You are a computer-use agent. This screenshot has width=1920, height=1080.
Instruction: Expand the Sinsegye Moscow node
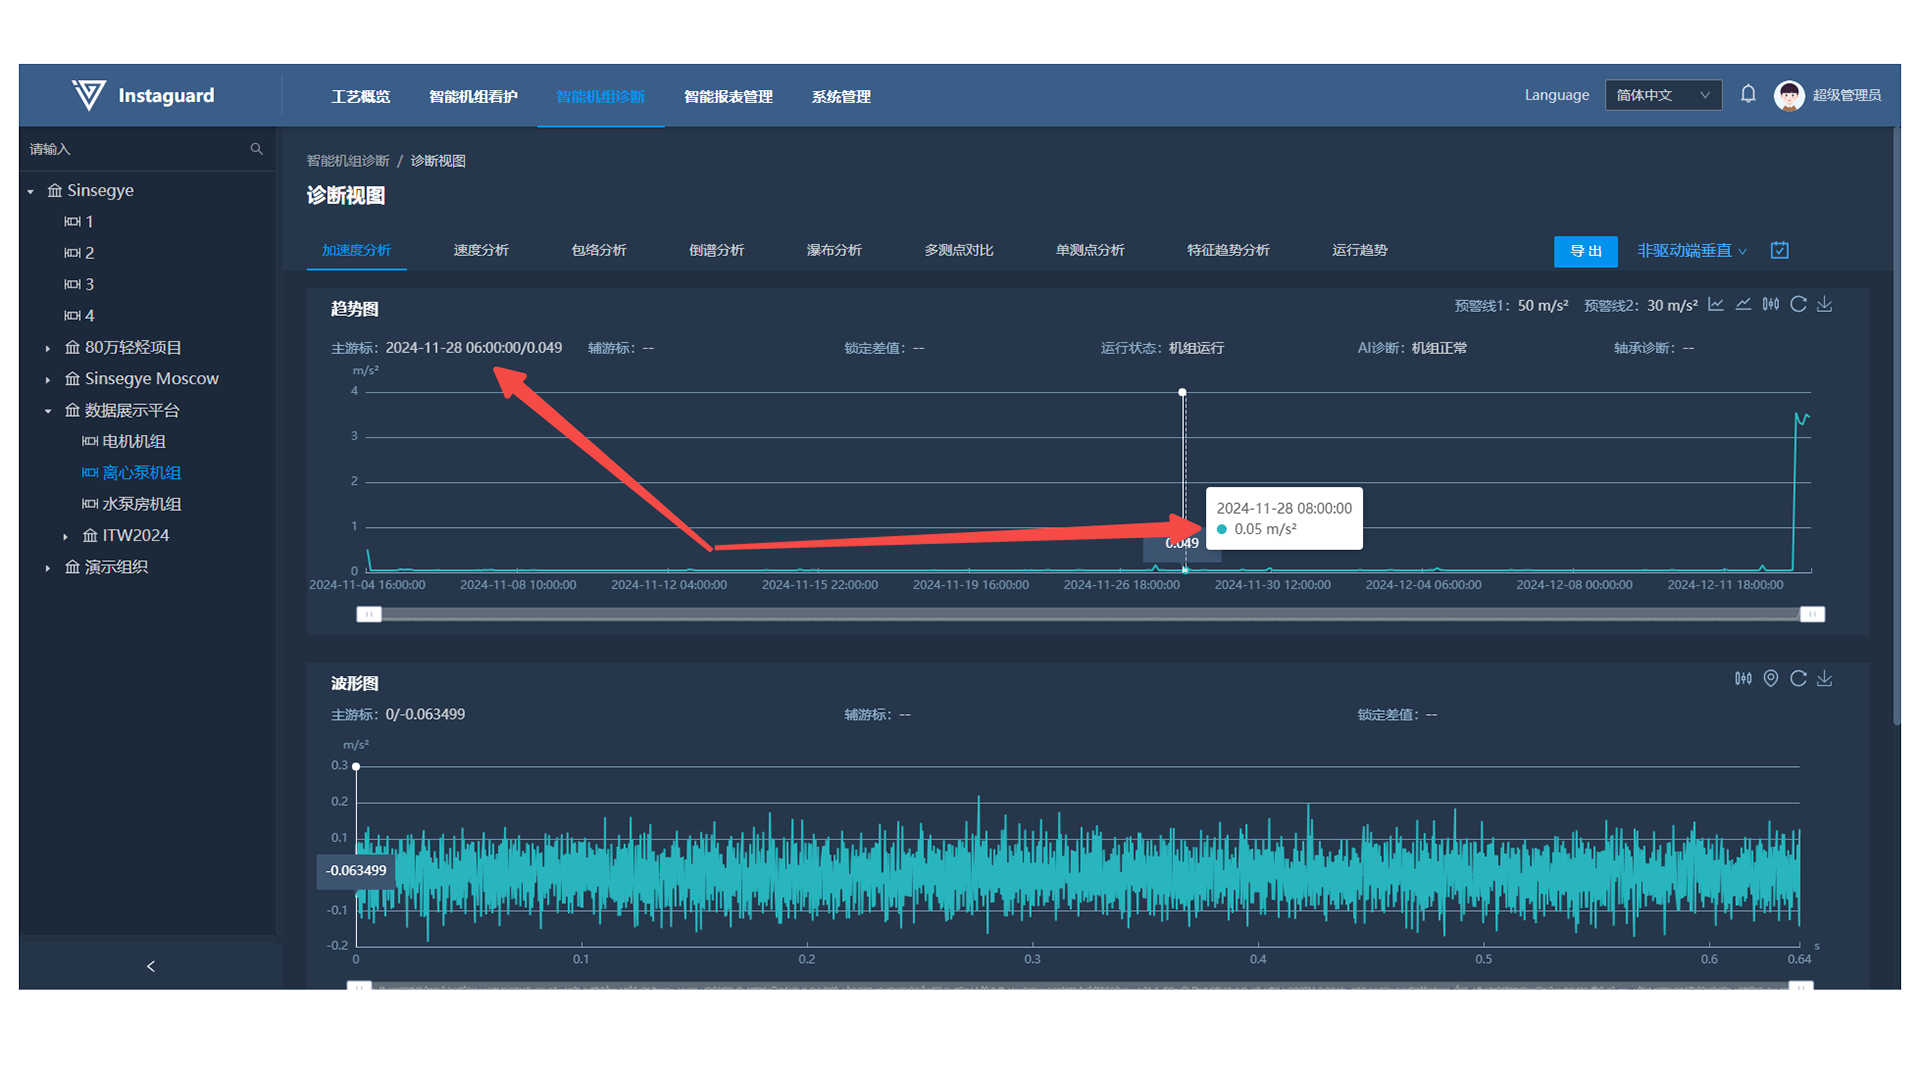(x=48, y=379)
